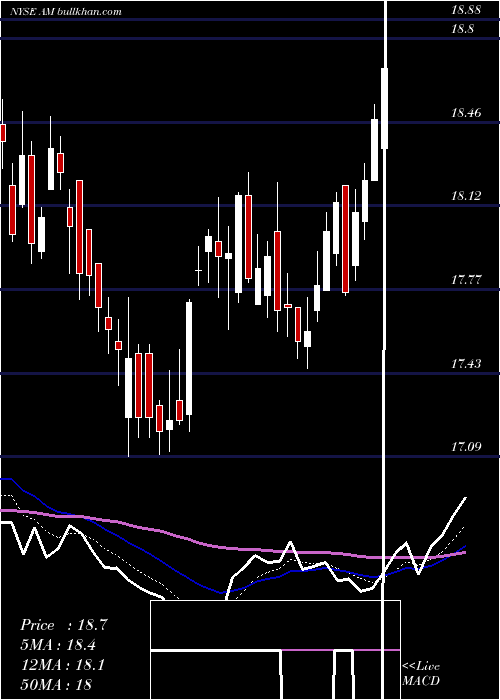Image resolution: width=500 pixels, height=700 pixels.
Task: Click the <<Live MACD label
Action: (x=421, y=674)
